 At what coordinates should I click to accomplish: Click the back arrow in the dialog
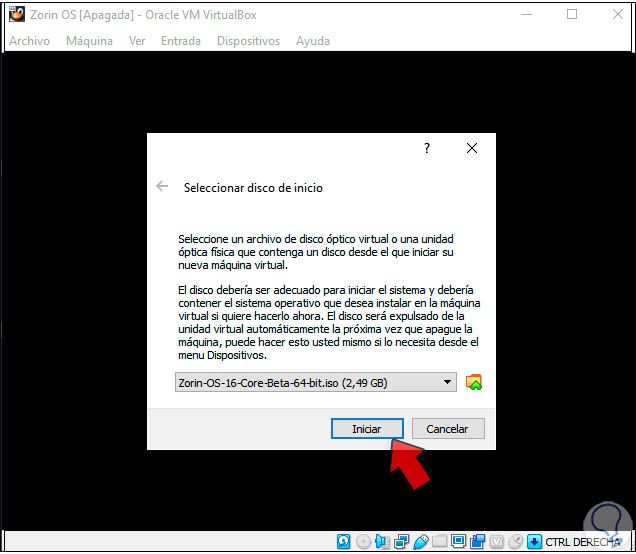point(162,186)
